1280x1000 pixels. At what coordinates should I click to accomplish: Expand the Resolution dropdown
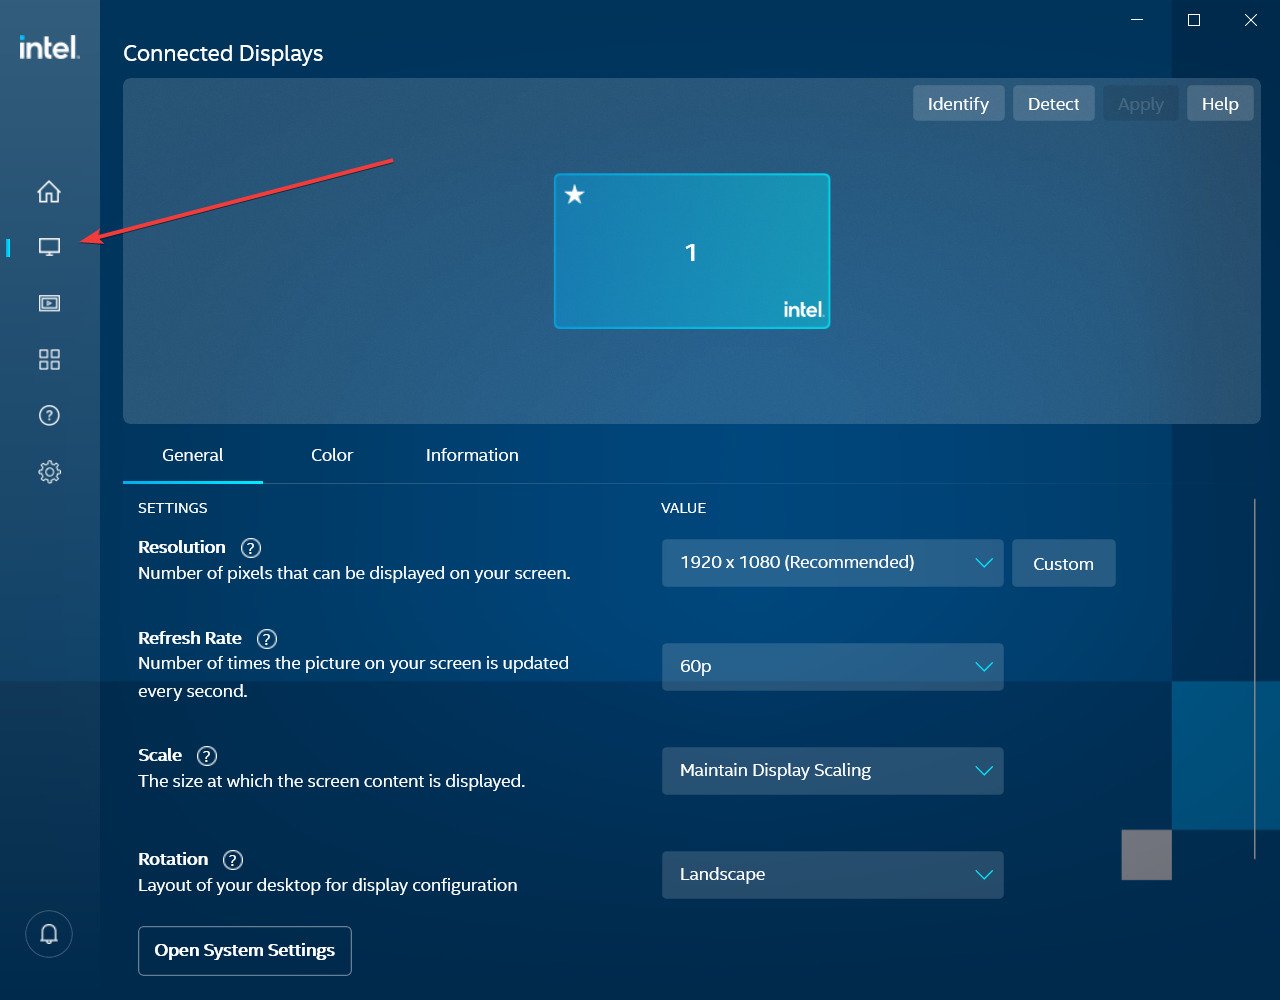832,563
